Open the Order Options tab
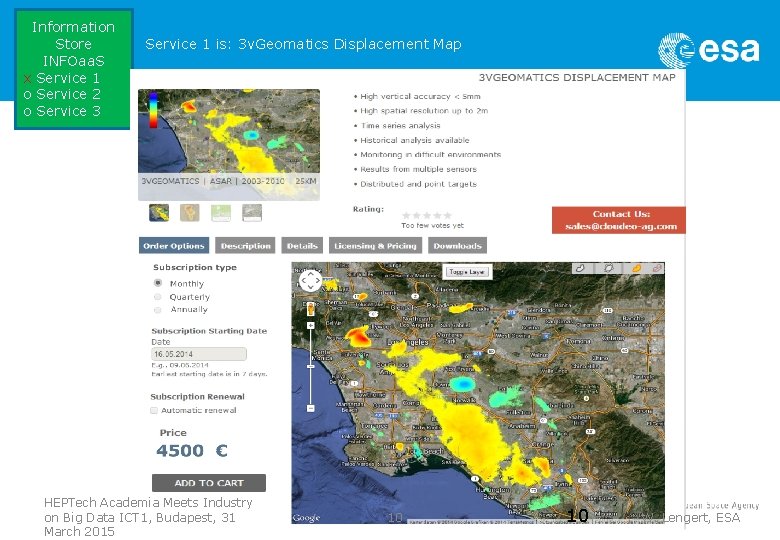This screenshot has width=780, height=540. (x=174, y=246)
